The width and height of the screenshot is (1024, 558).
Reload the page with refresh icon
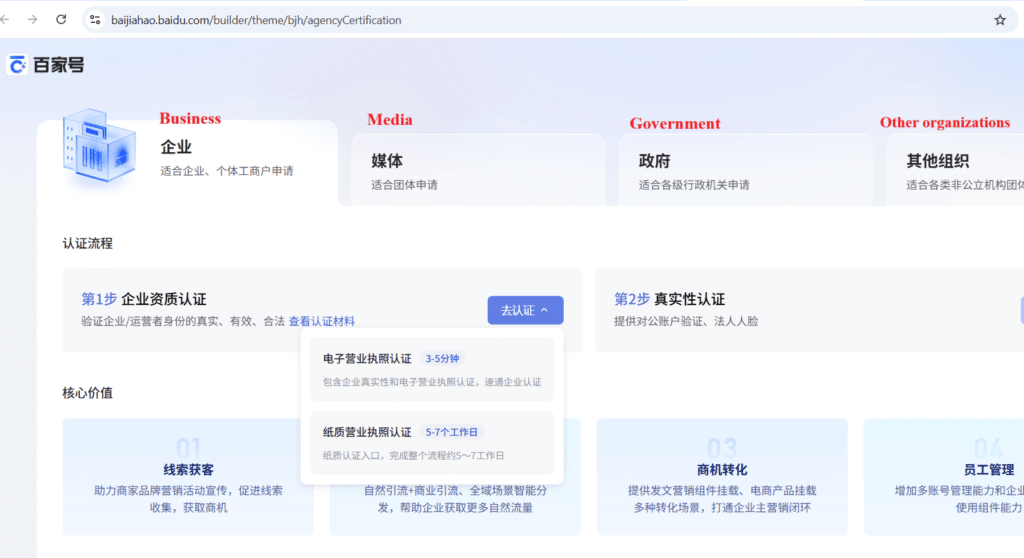(61, 20)
